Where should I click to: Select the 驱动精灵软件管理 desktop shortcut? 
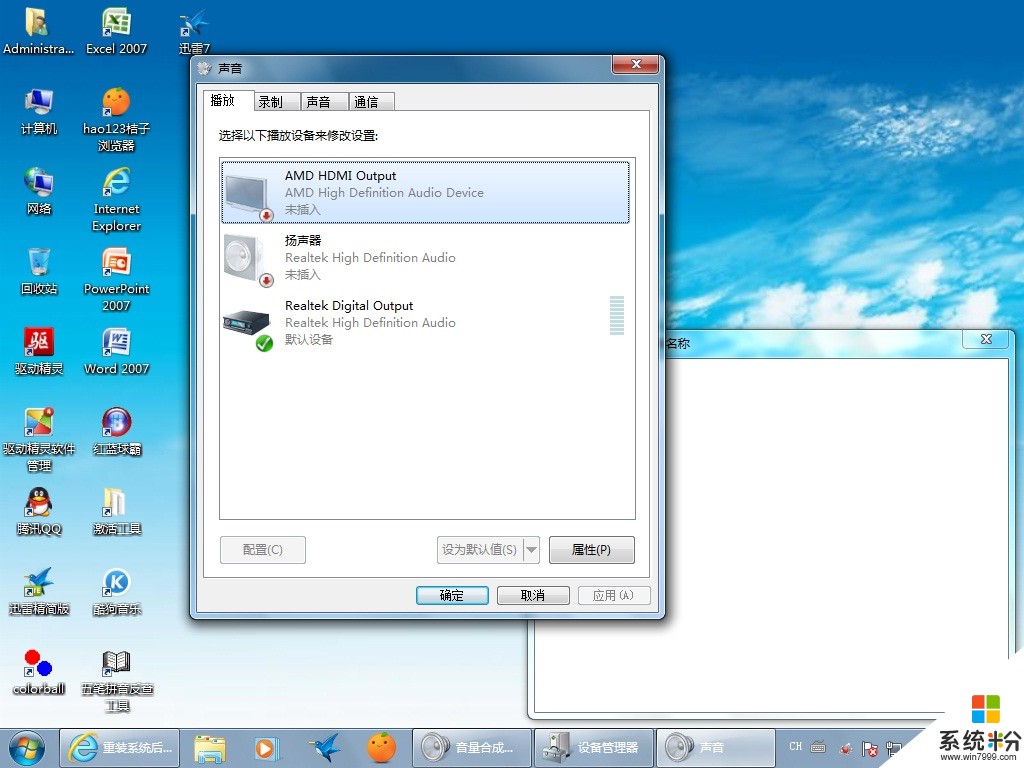click(39, 439)
